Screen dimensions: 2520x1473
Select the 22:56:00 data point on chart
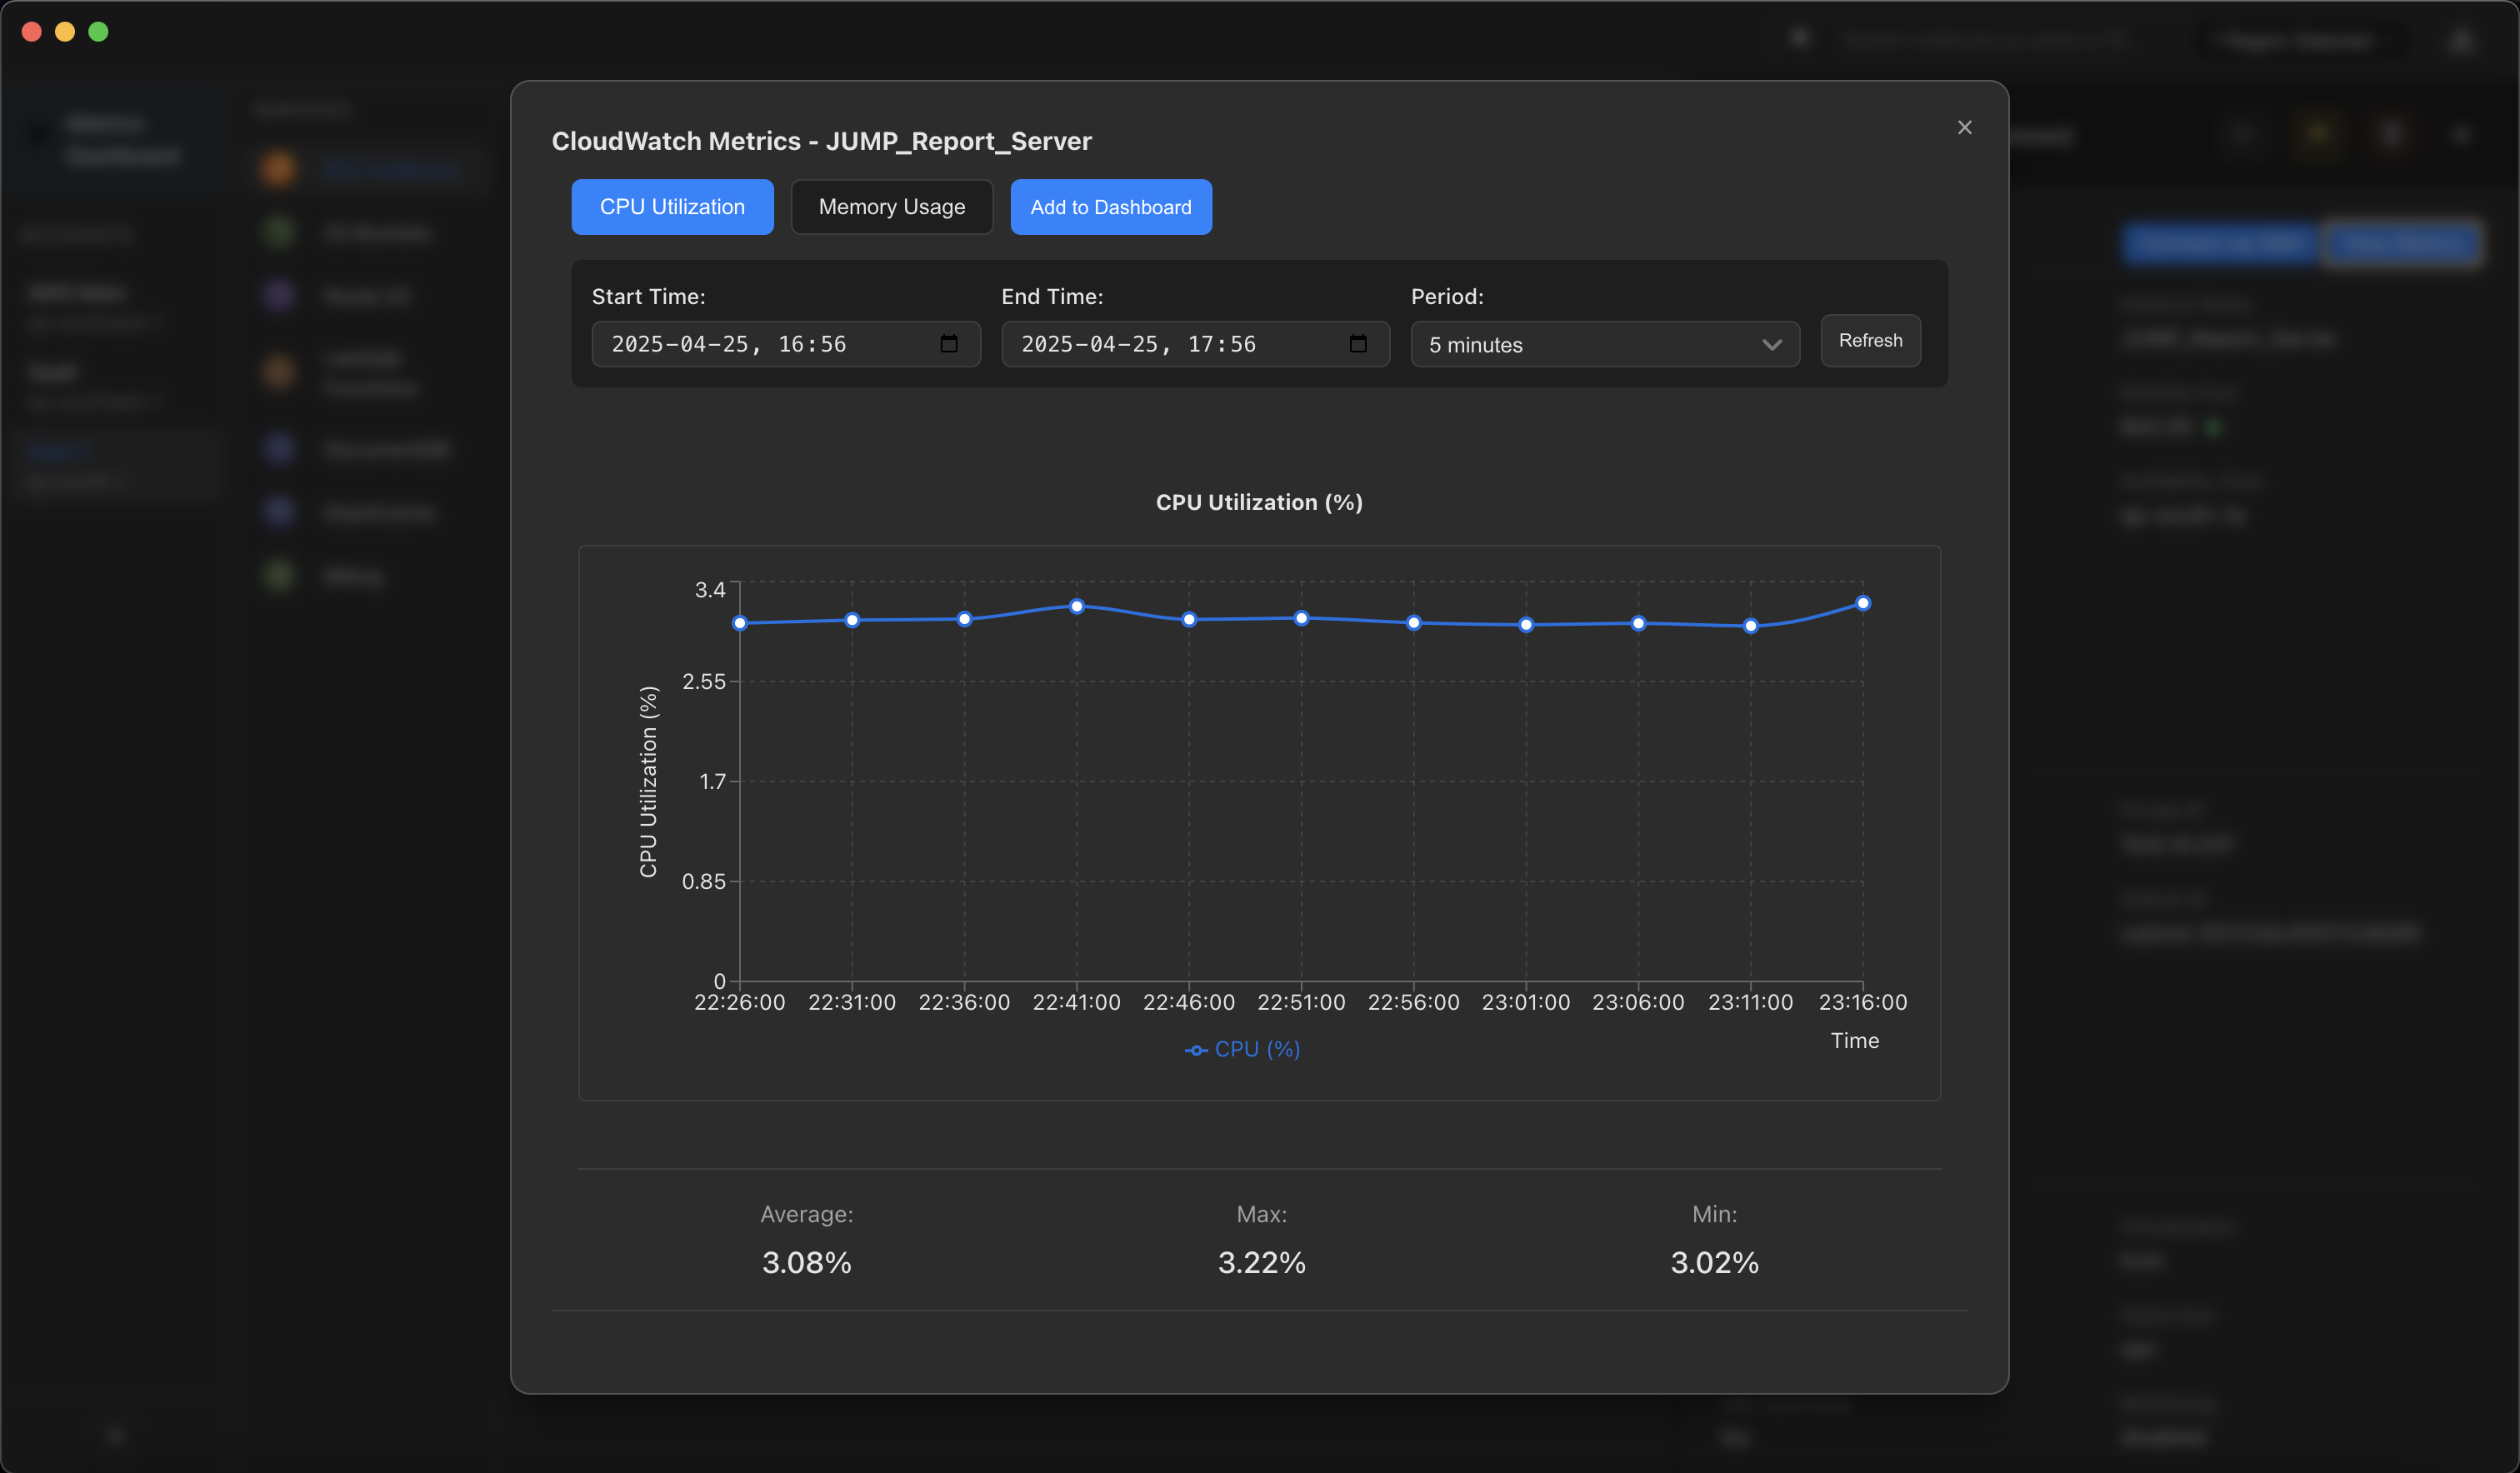pos(1414,623)
